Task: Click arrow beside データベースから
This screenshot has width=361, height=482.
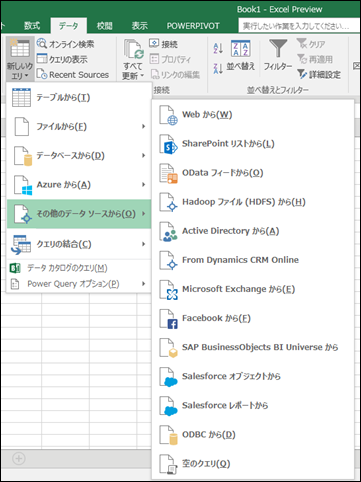Action: click(144, 155)
